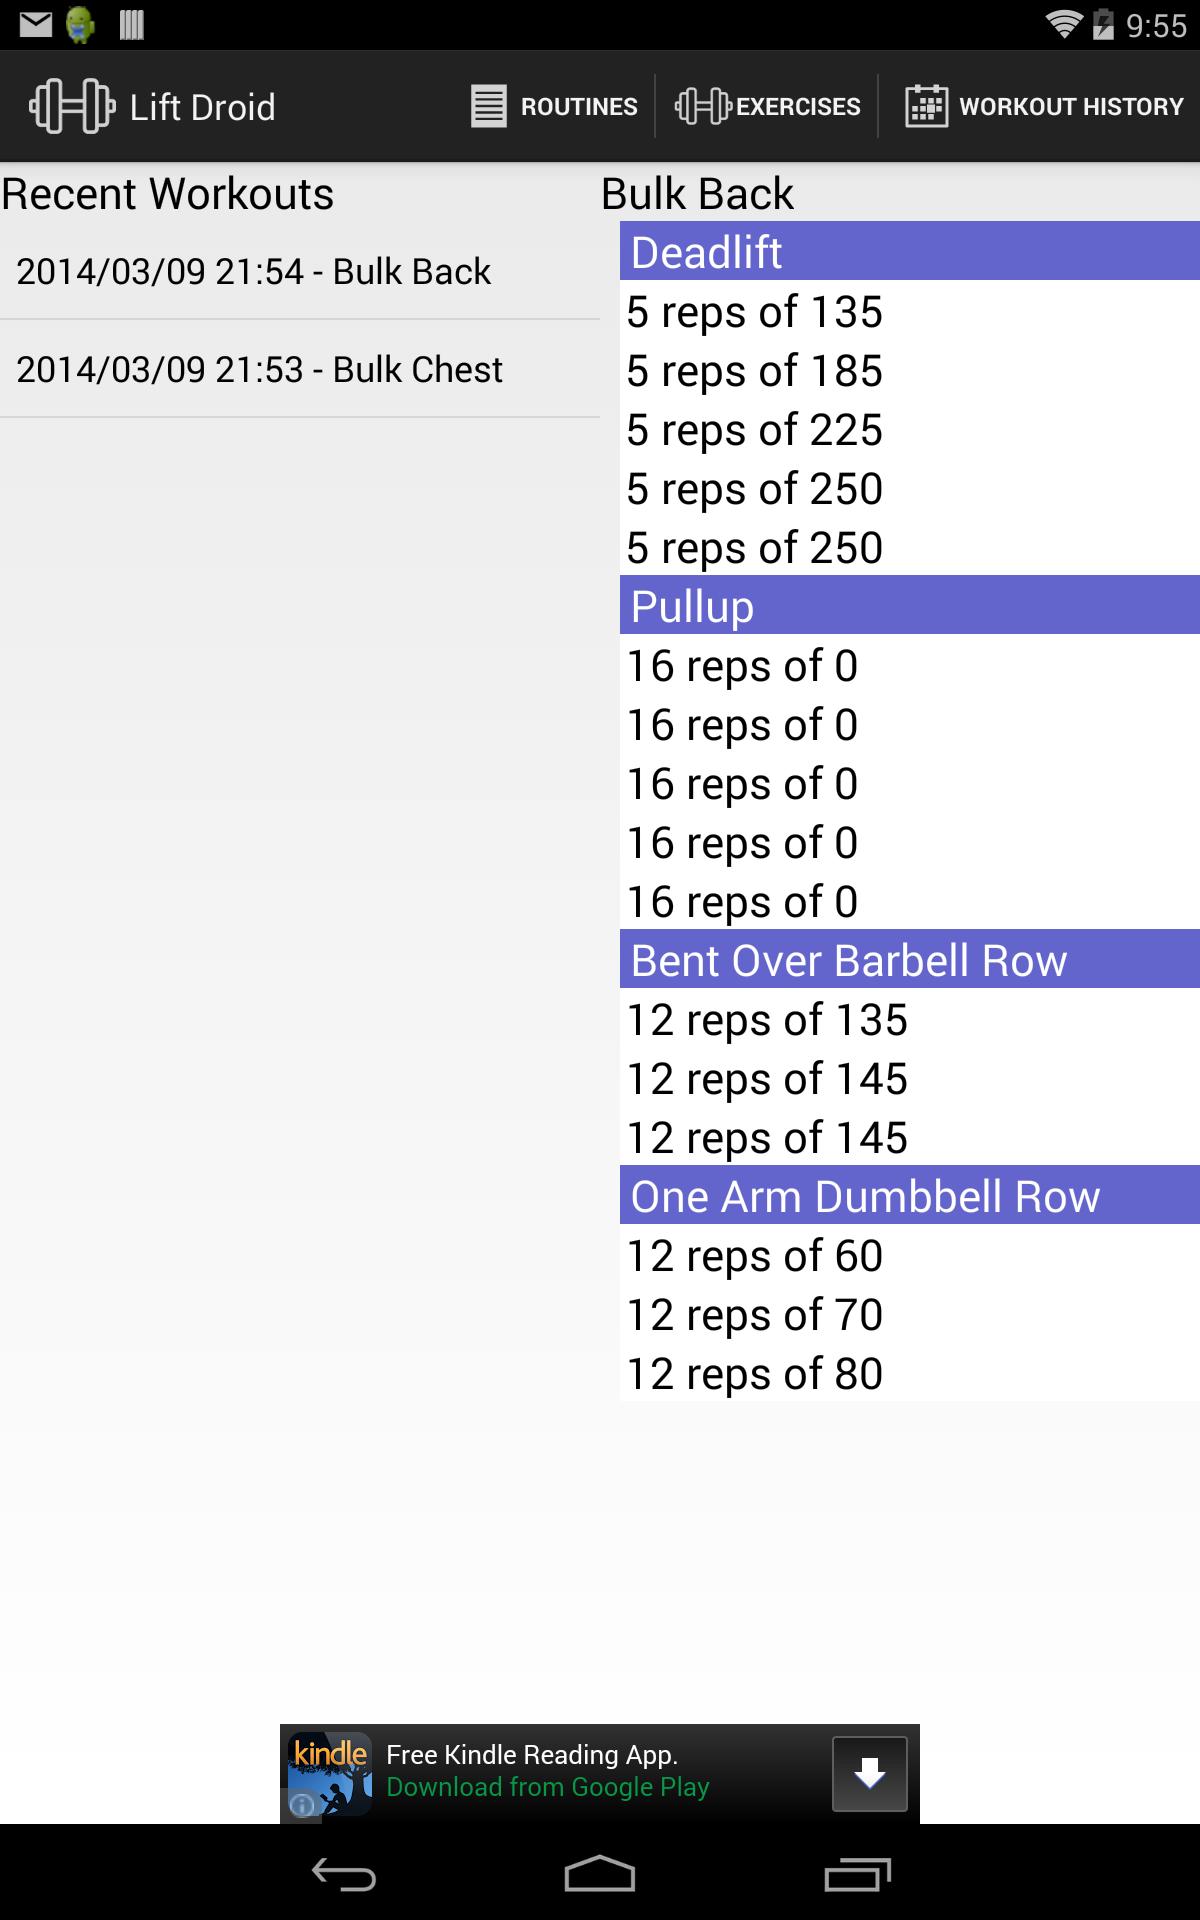Open the Routines list icon

(488, 106)
